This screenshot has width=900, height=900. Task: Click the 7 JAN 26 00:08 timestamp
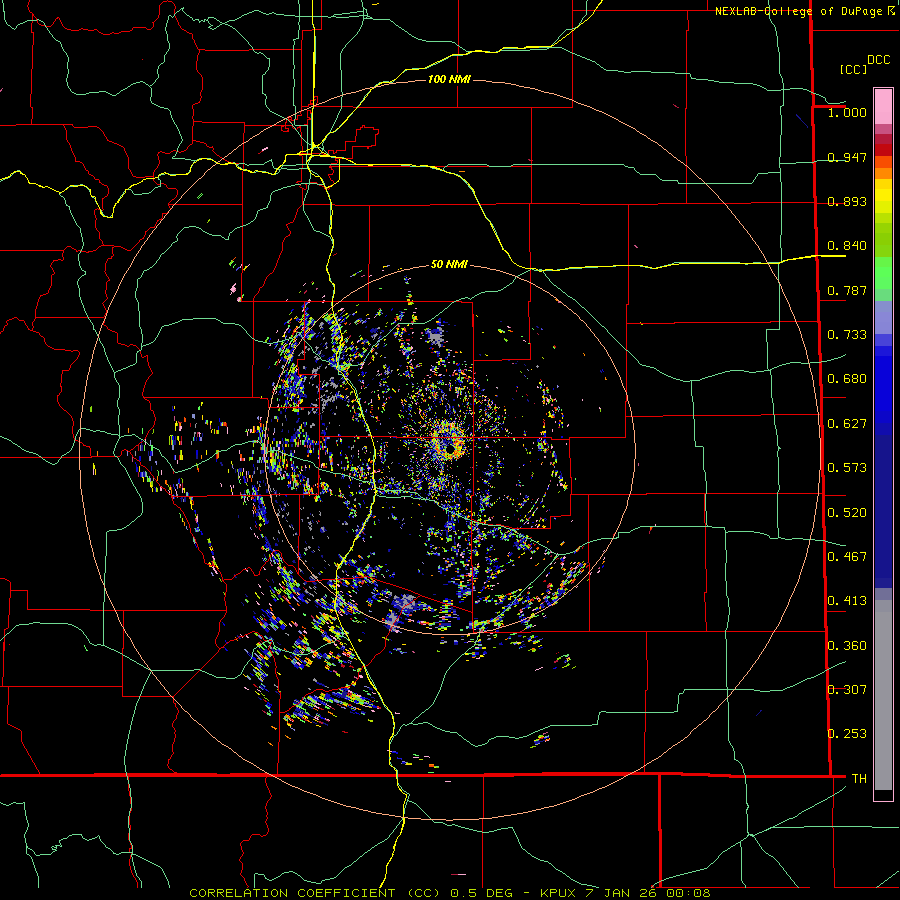tap(647, 893)
